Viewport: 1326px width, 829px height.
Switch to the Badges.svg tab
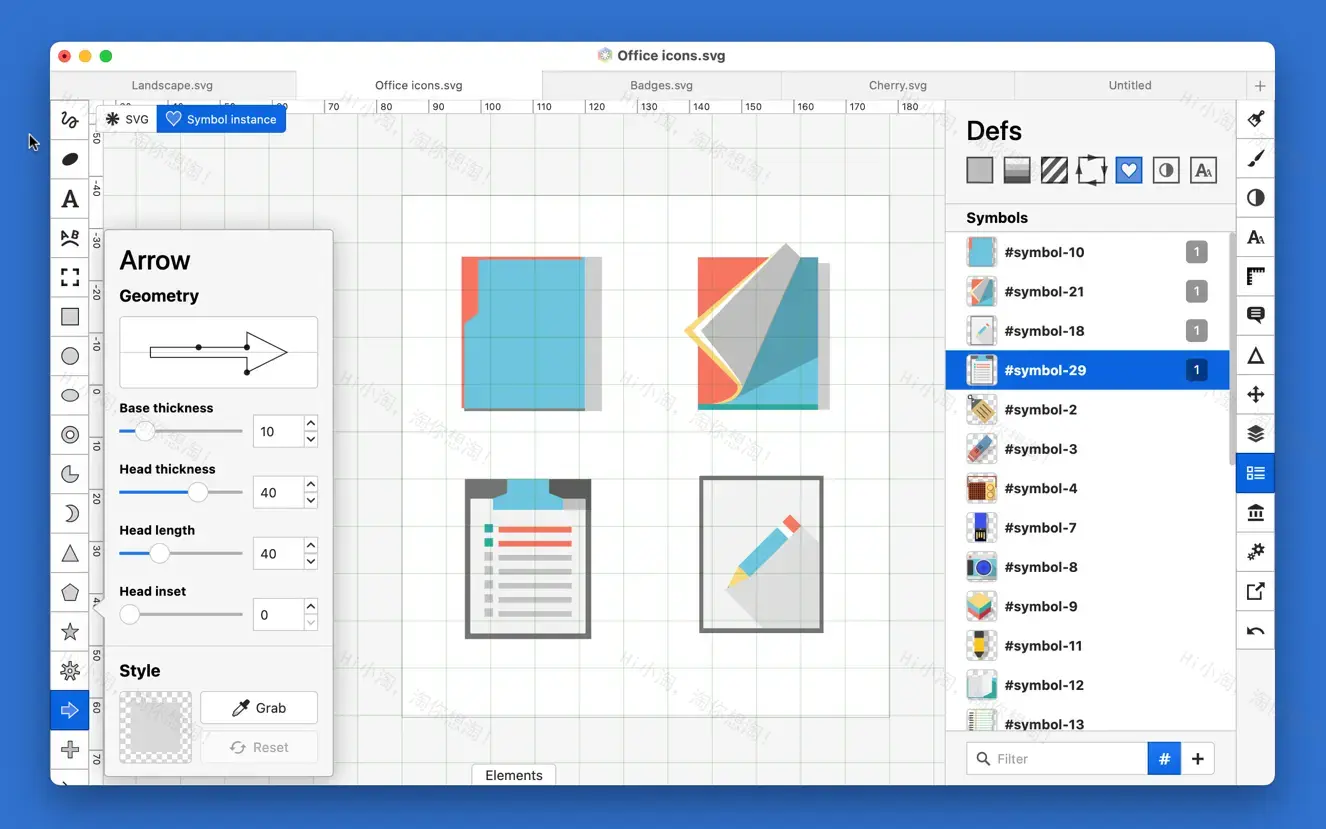[x=661, y=85]
